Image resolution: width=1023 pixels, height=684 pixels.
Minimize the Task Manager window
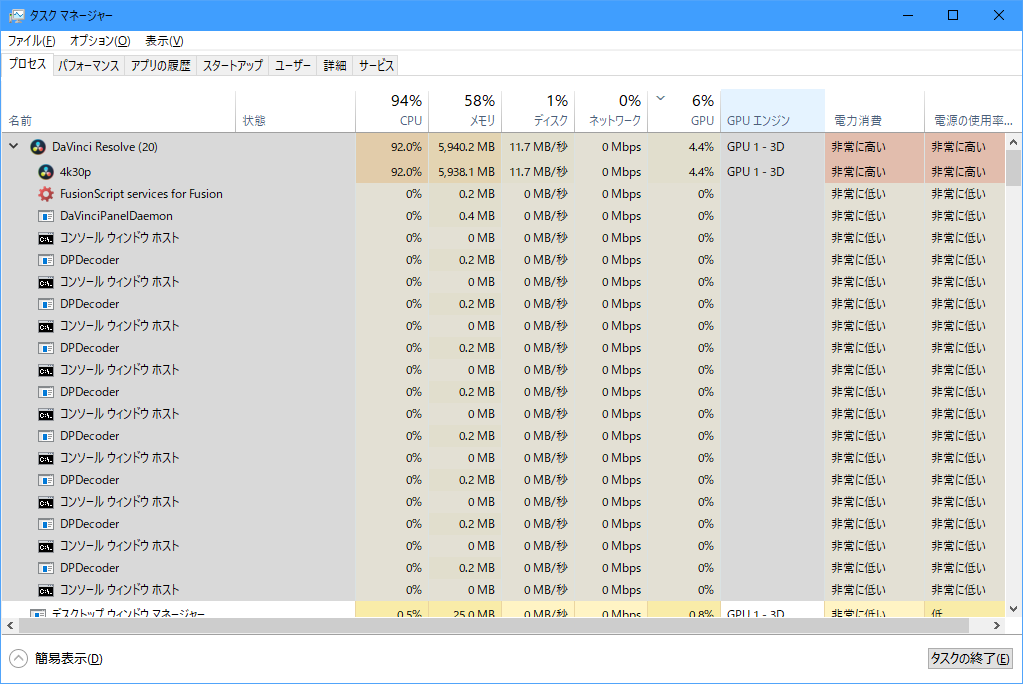(908, 15)
